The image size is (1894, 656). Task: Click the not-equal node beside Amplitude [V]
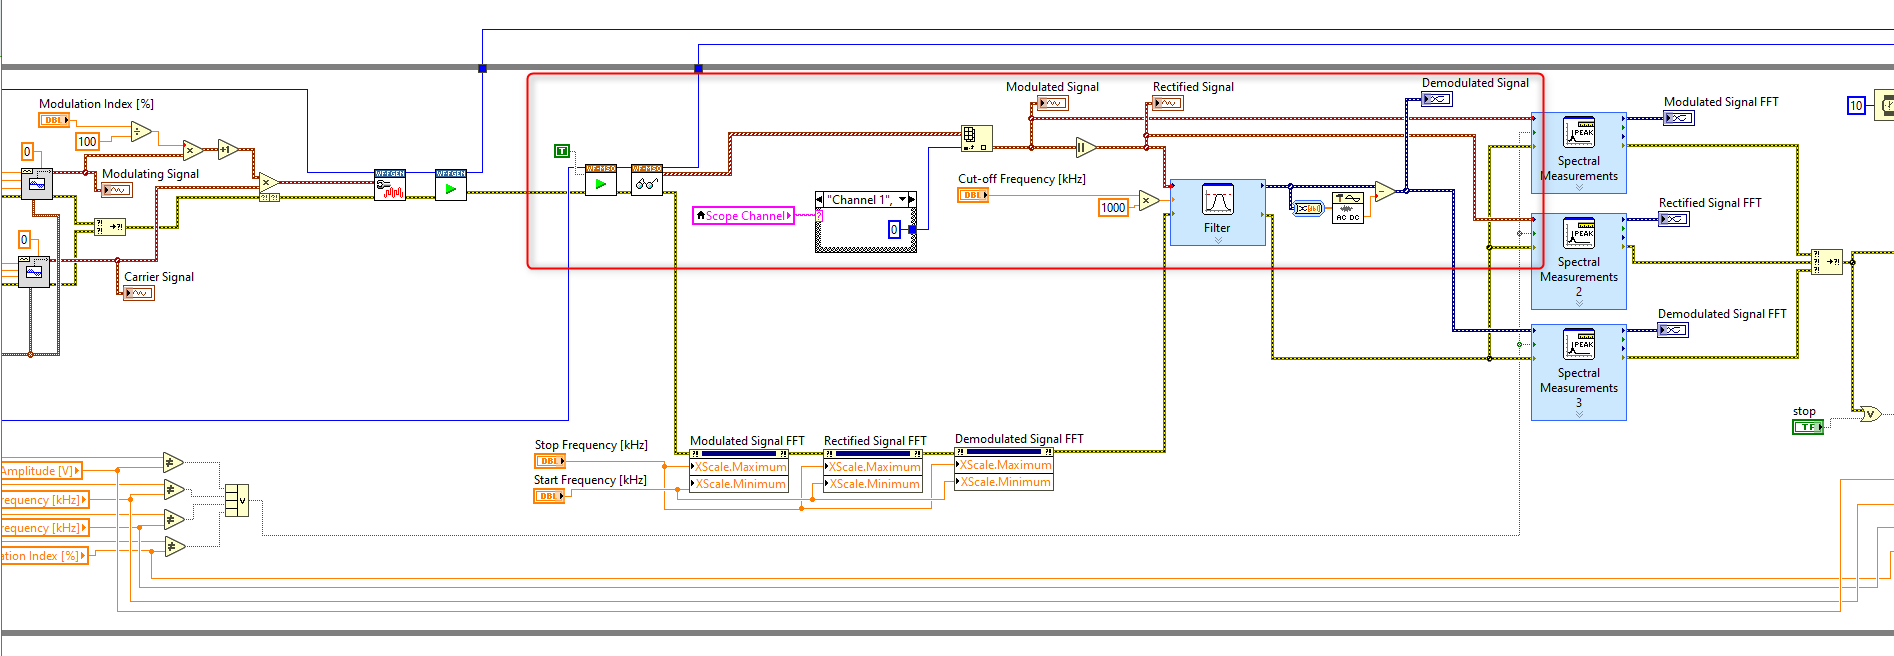click(174, 462)
